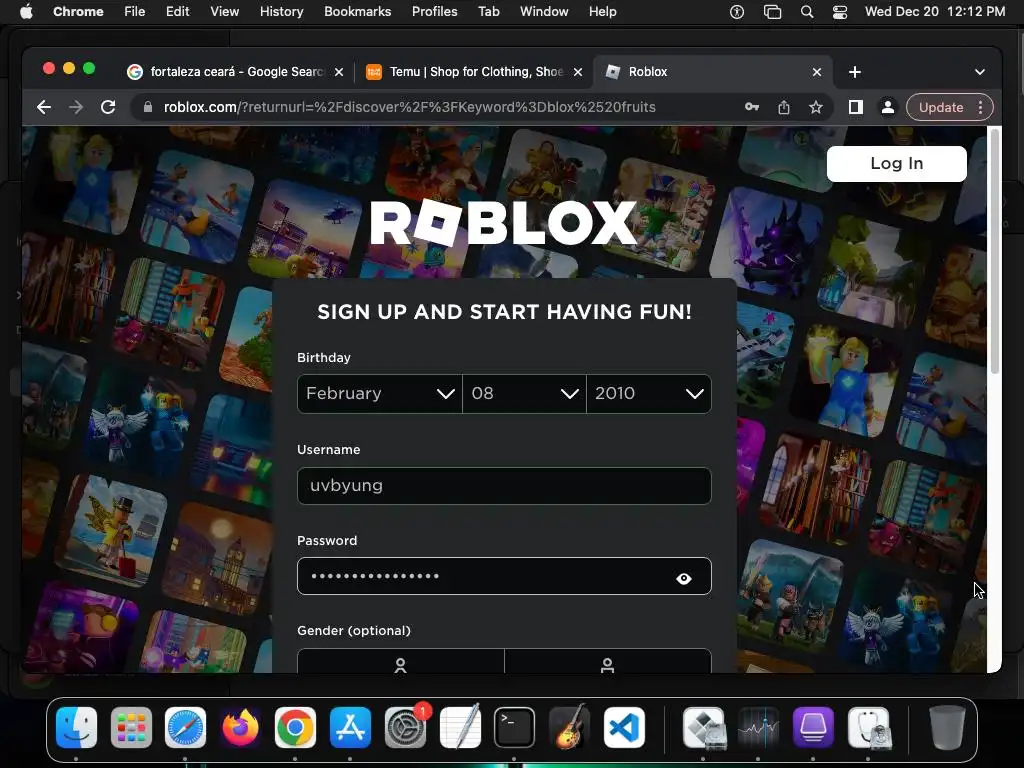Open TextEdit from the Dock
Viewport: 1024px width, 768px height.
[460, 726]
